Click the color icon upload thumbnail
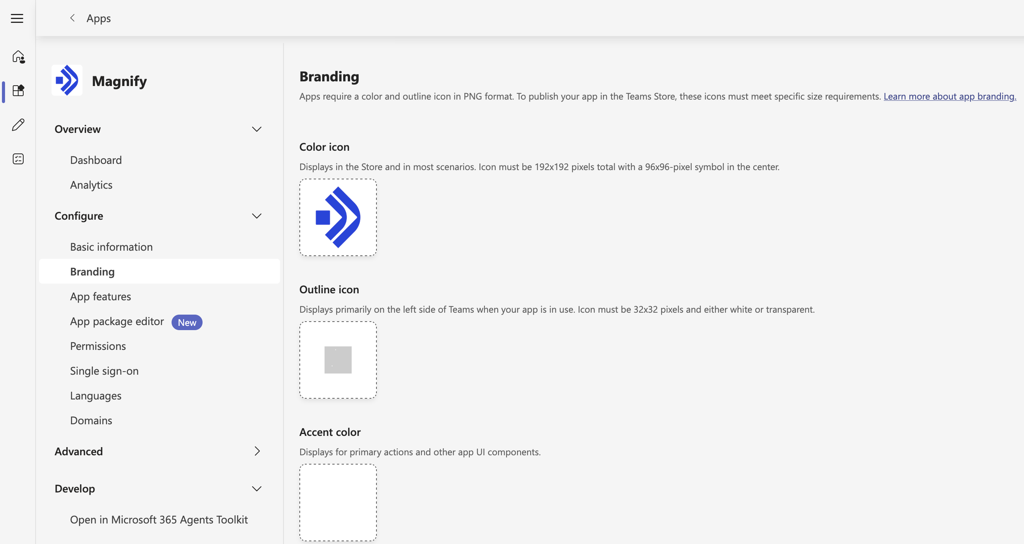 pos(338,218)
